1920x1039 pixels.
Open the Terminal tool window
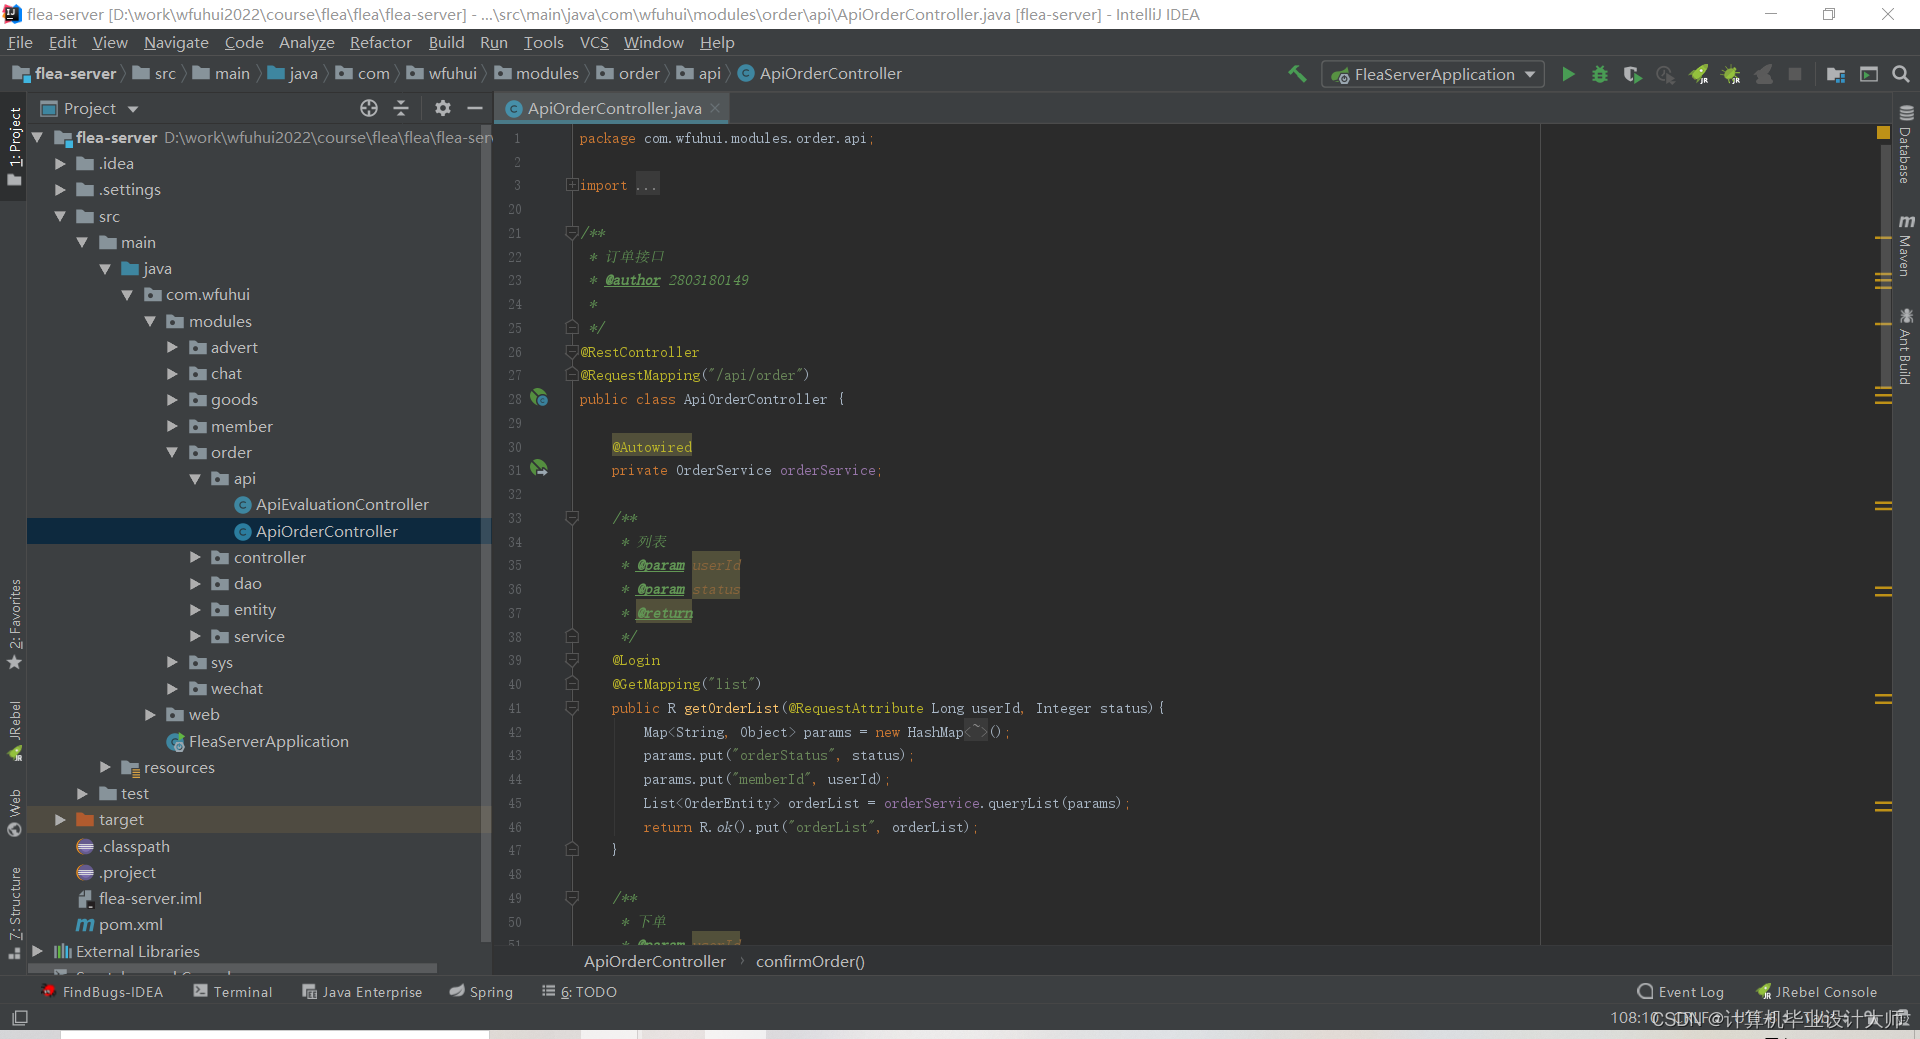(233, 991)
